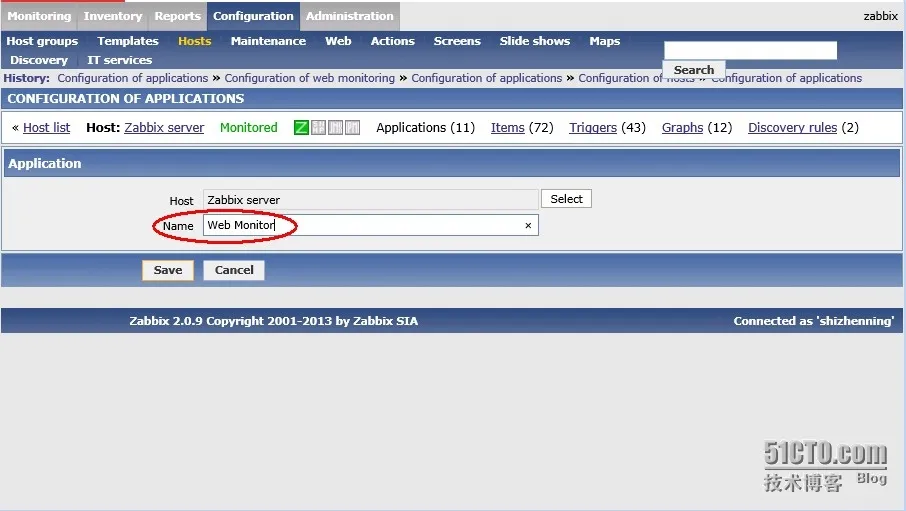Open first history link Configuration of applications

pyautogui.click(x=132, y=78)
